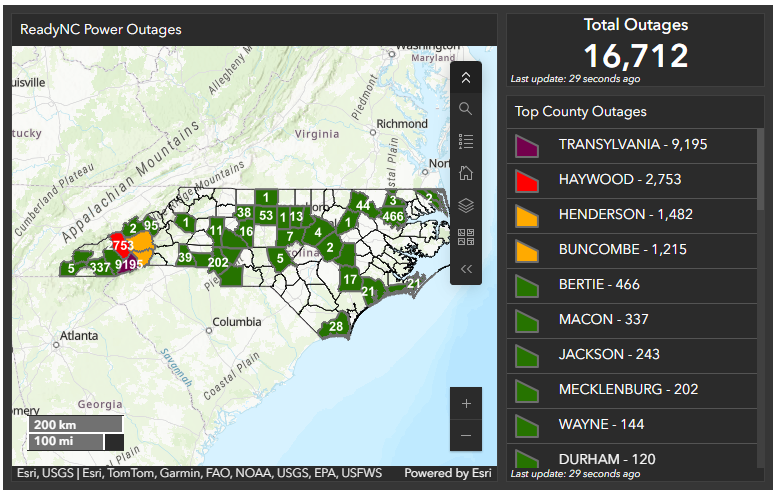Click the Bertie county marker showing 466
This screenshot has width=782, height=495.
click(393, 216)
